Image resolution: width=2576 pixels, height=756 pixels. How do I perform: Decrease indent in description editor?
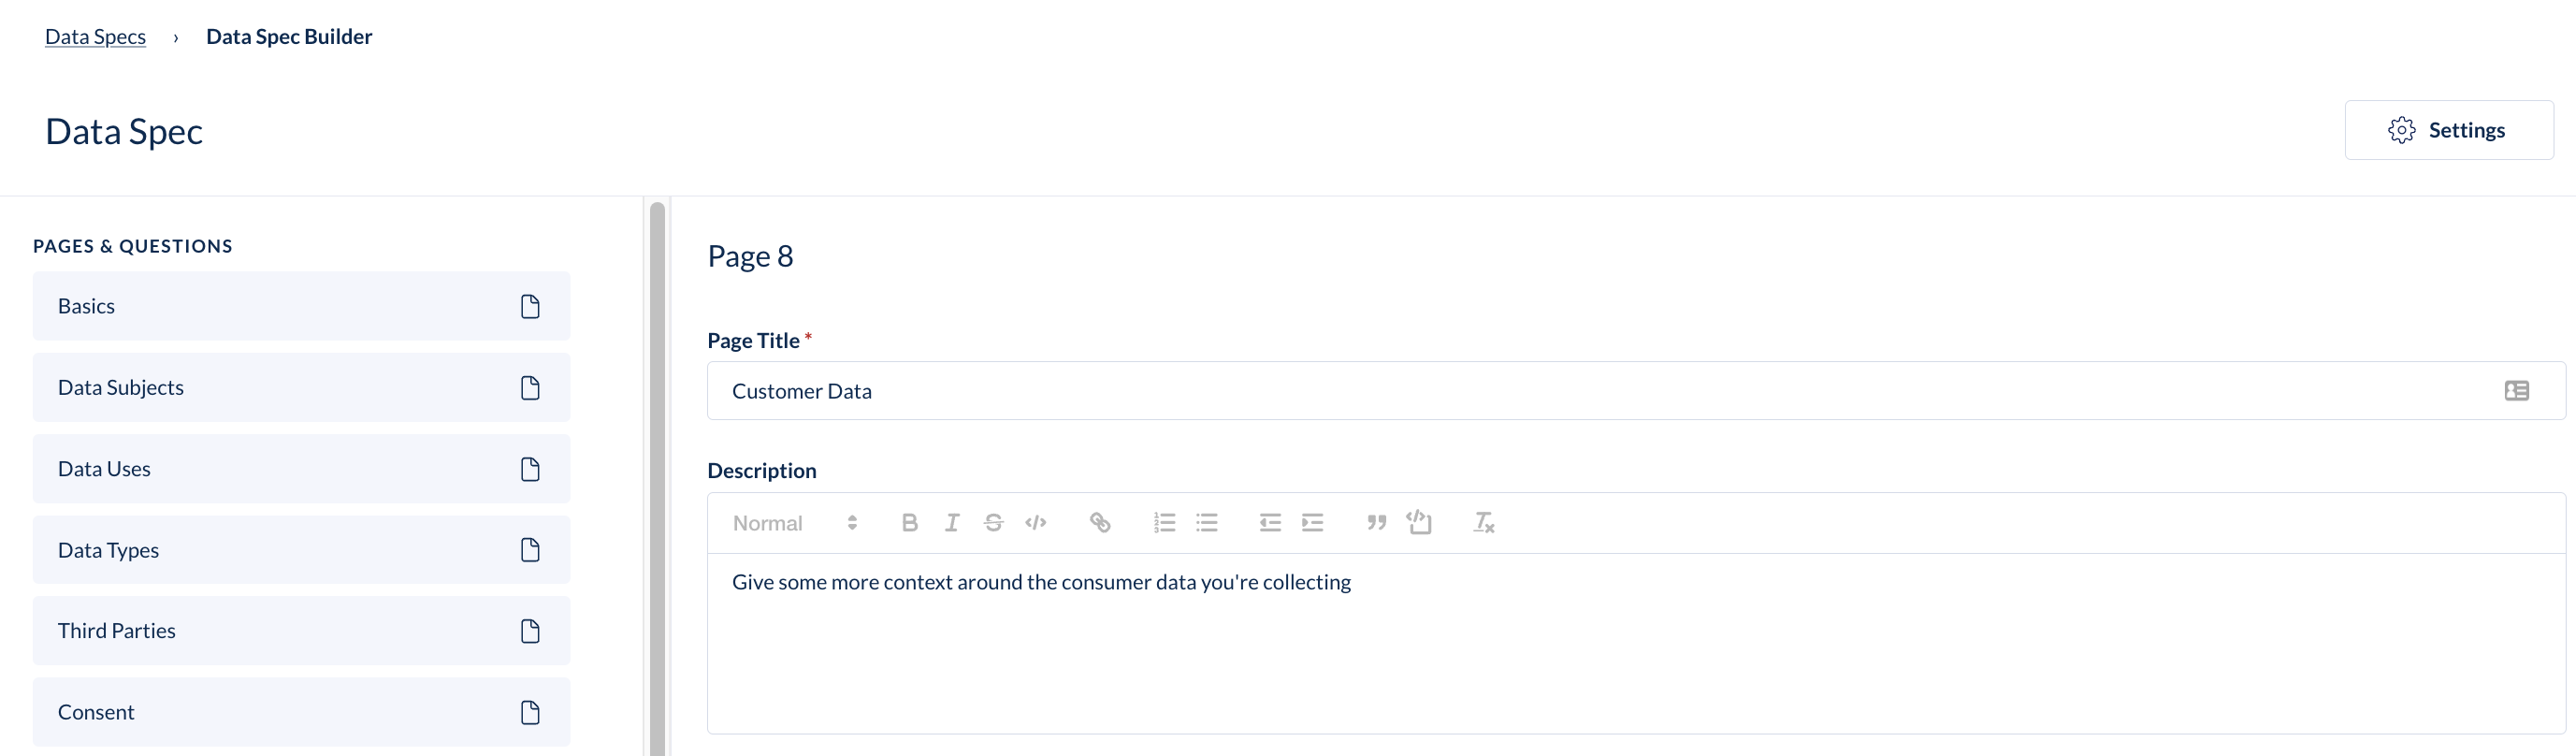point(1270,523)
